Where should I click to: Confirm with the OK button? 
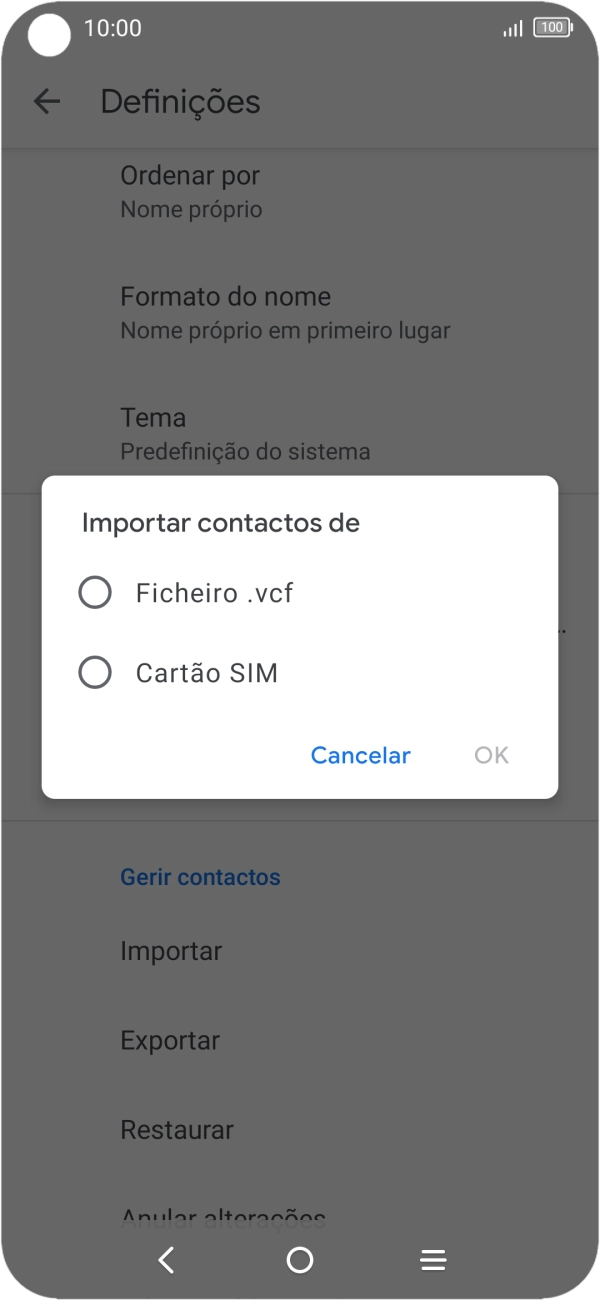click(x=491, y=755)
